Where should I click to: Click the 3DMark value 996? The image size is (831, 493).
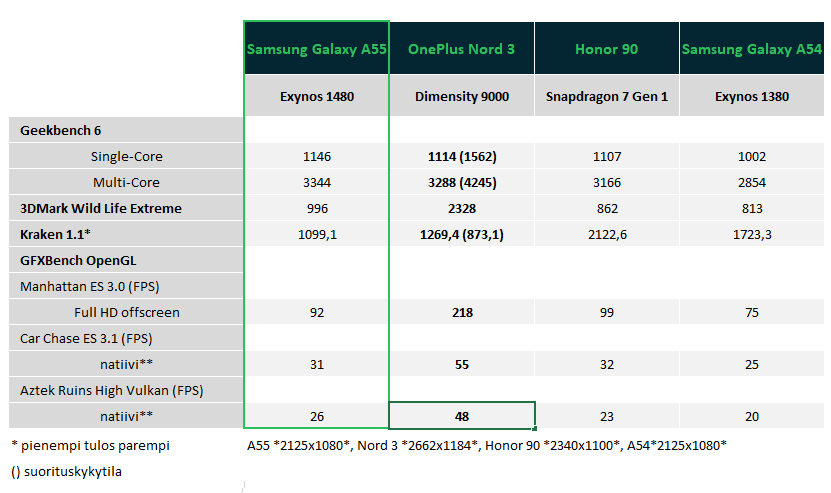tap(316, 208)
